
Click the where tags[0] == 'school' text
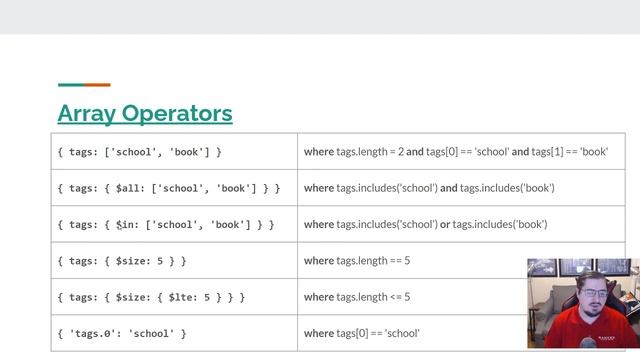coord(362,333)
